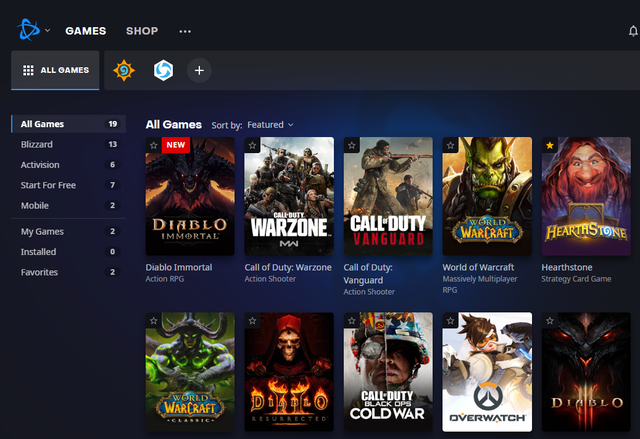Open the Hearthstone favorite tab icon
The width and height of the screenshot is (640, 439).
tap(124, 70)
